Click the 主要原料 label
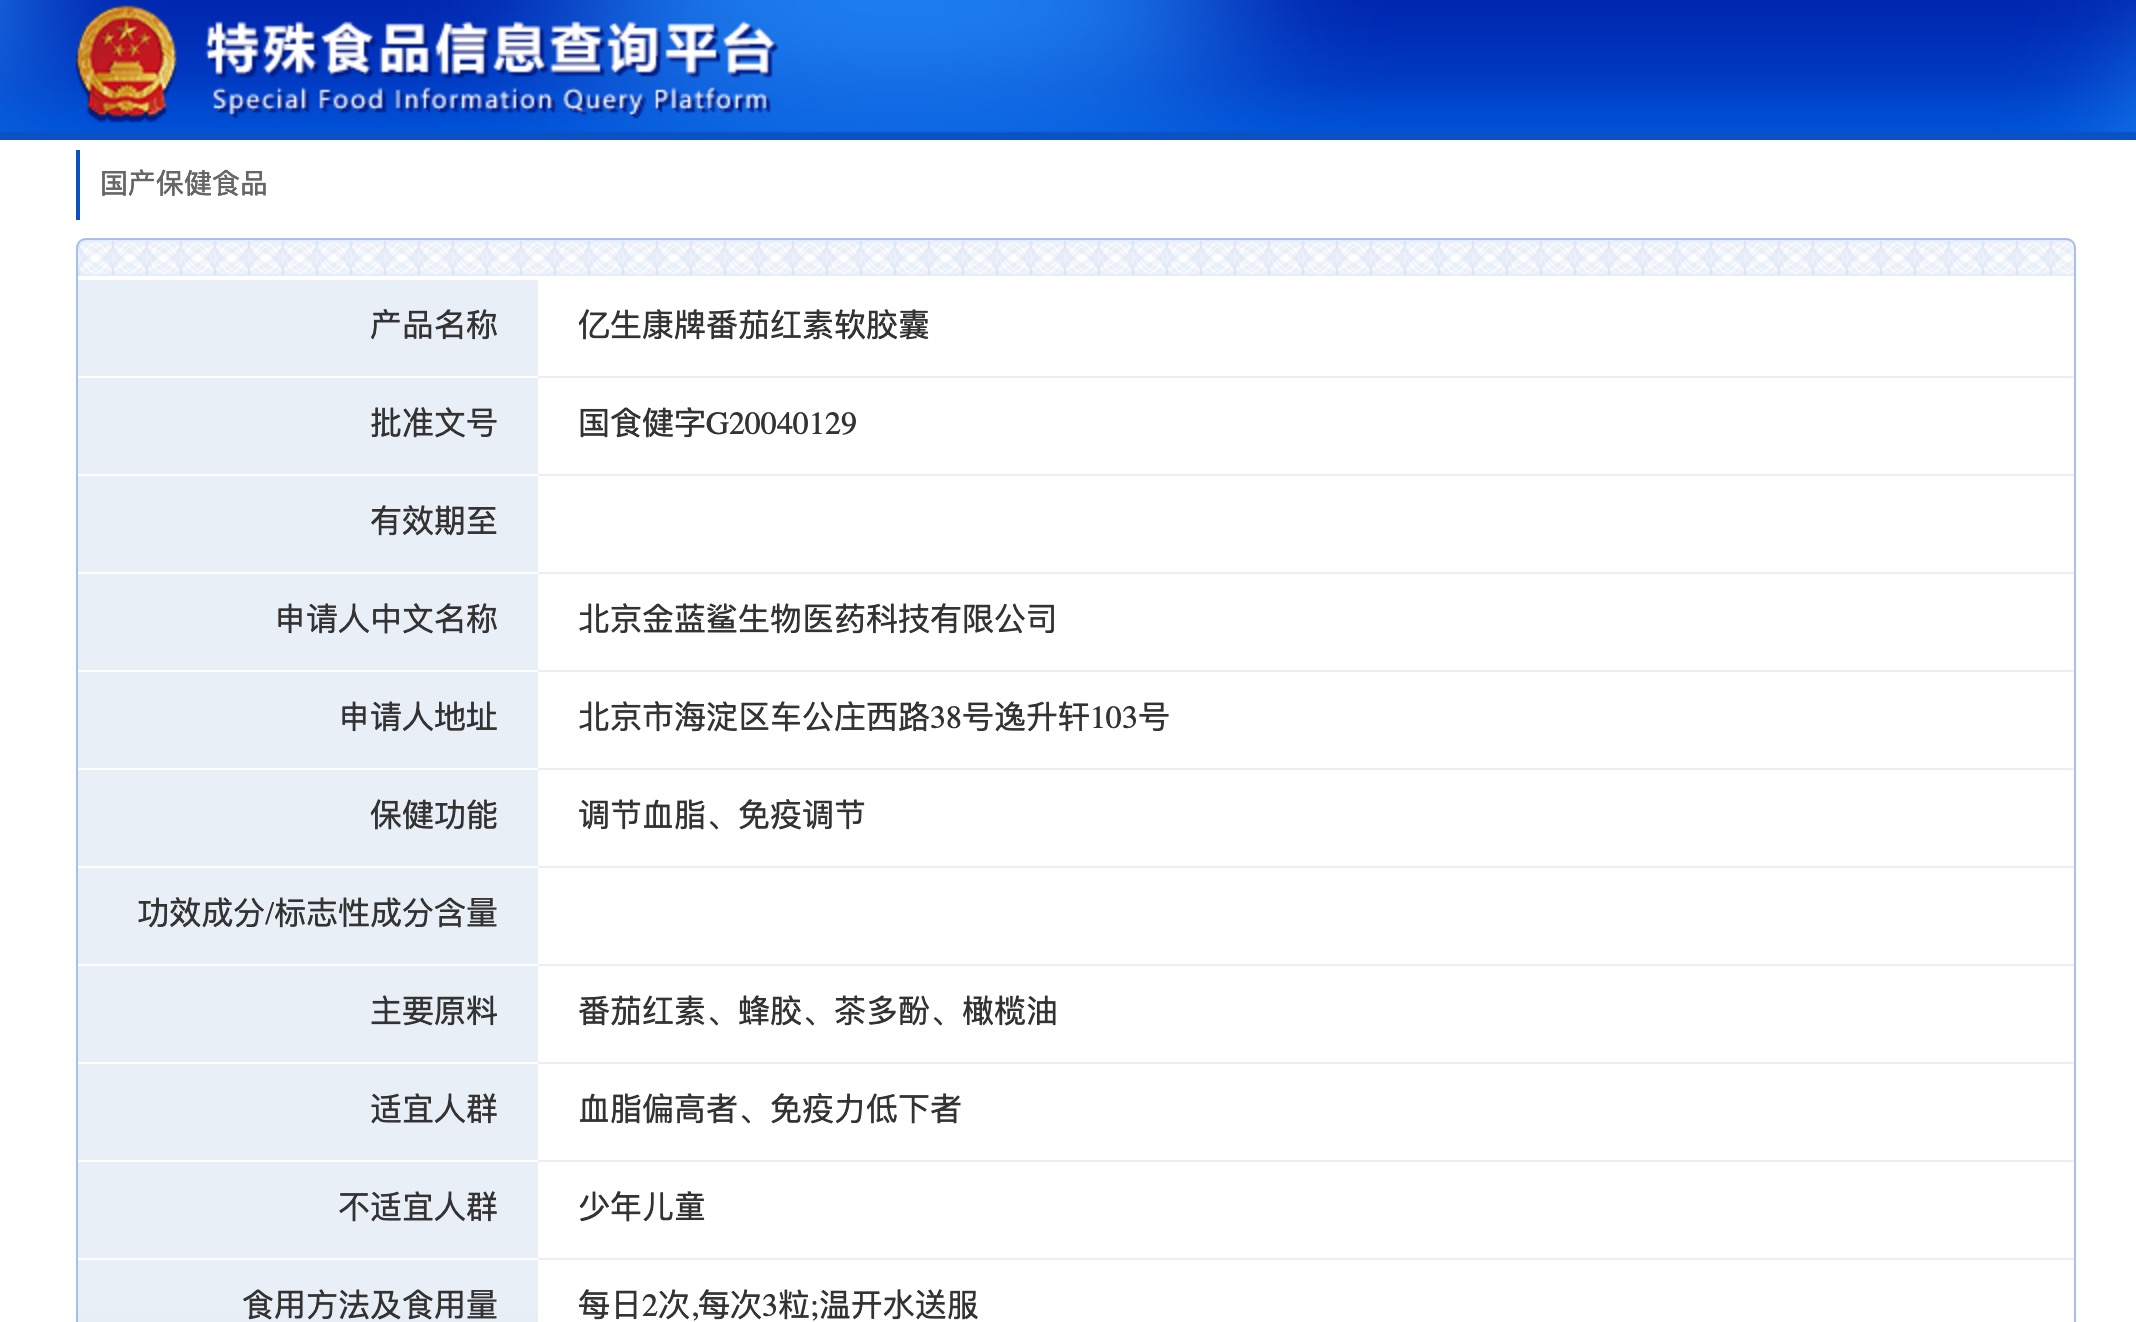This screenshot has width=2136, height=1322. point(433,1011)
